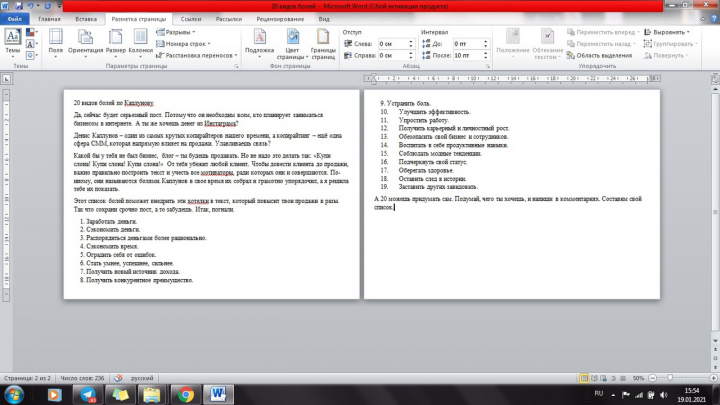Open the Подложка watermark menu
Viewport: 720px width, 405px height.
(259, 43)
